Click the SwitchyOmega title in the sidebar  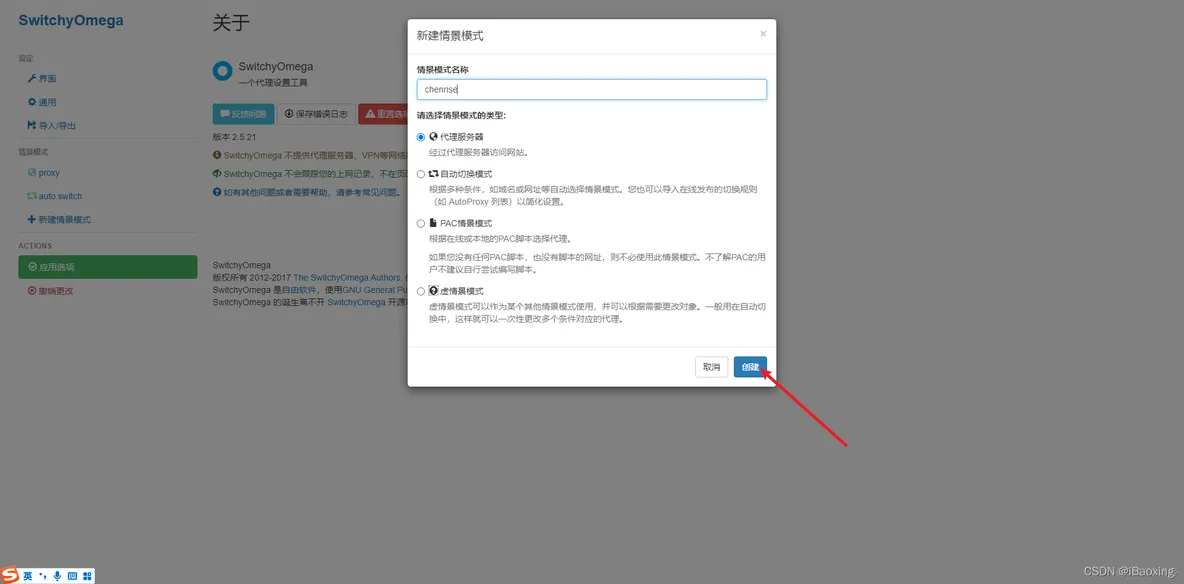point(71,20)
